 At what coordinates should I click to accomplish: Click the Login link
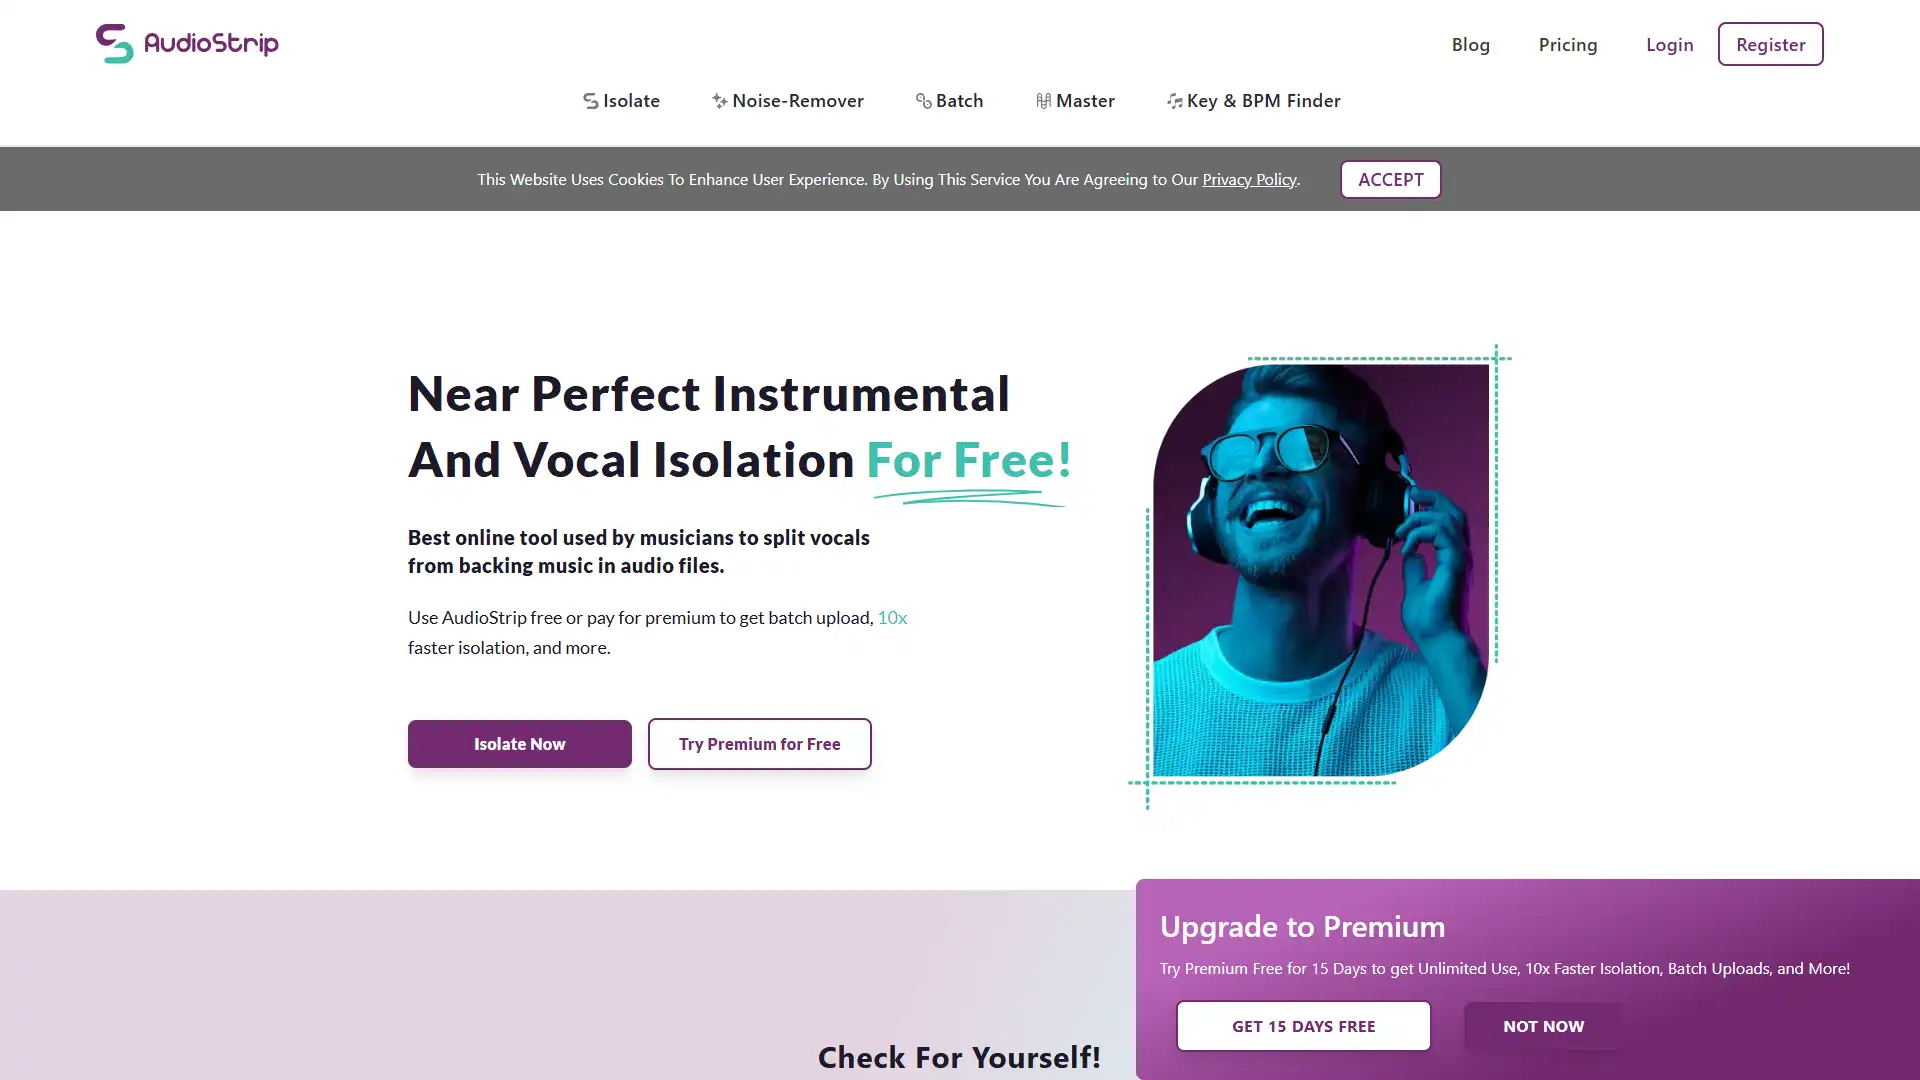1669,44
